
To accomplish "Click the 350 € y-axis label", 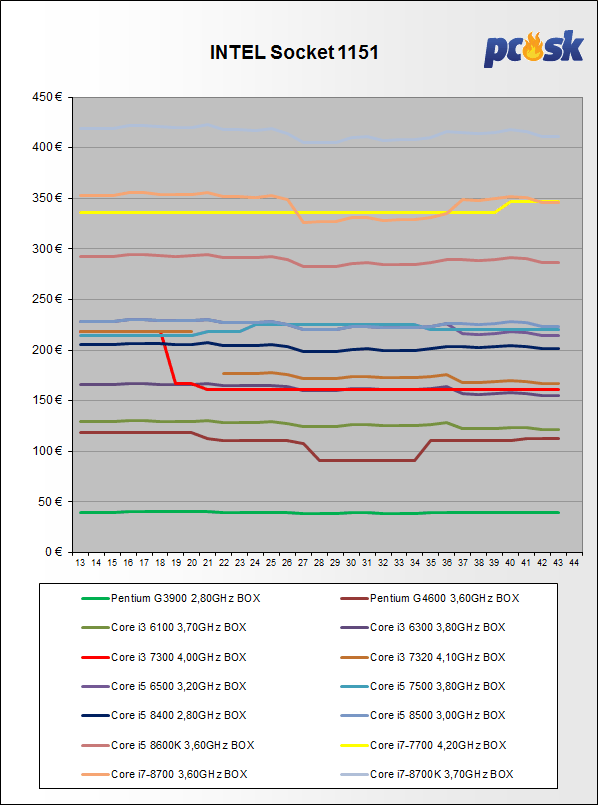I will [49, 198].
